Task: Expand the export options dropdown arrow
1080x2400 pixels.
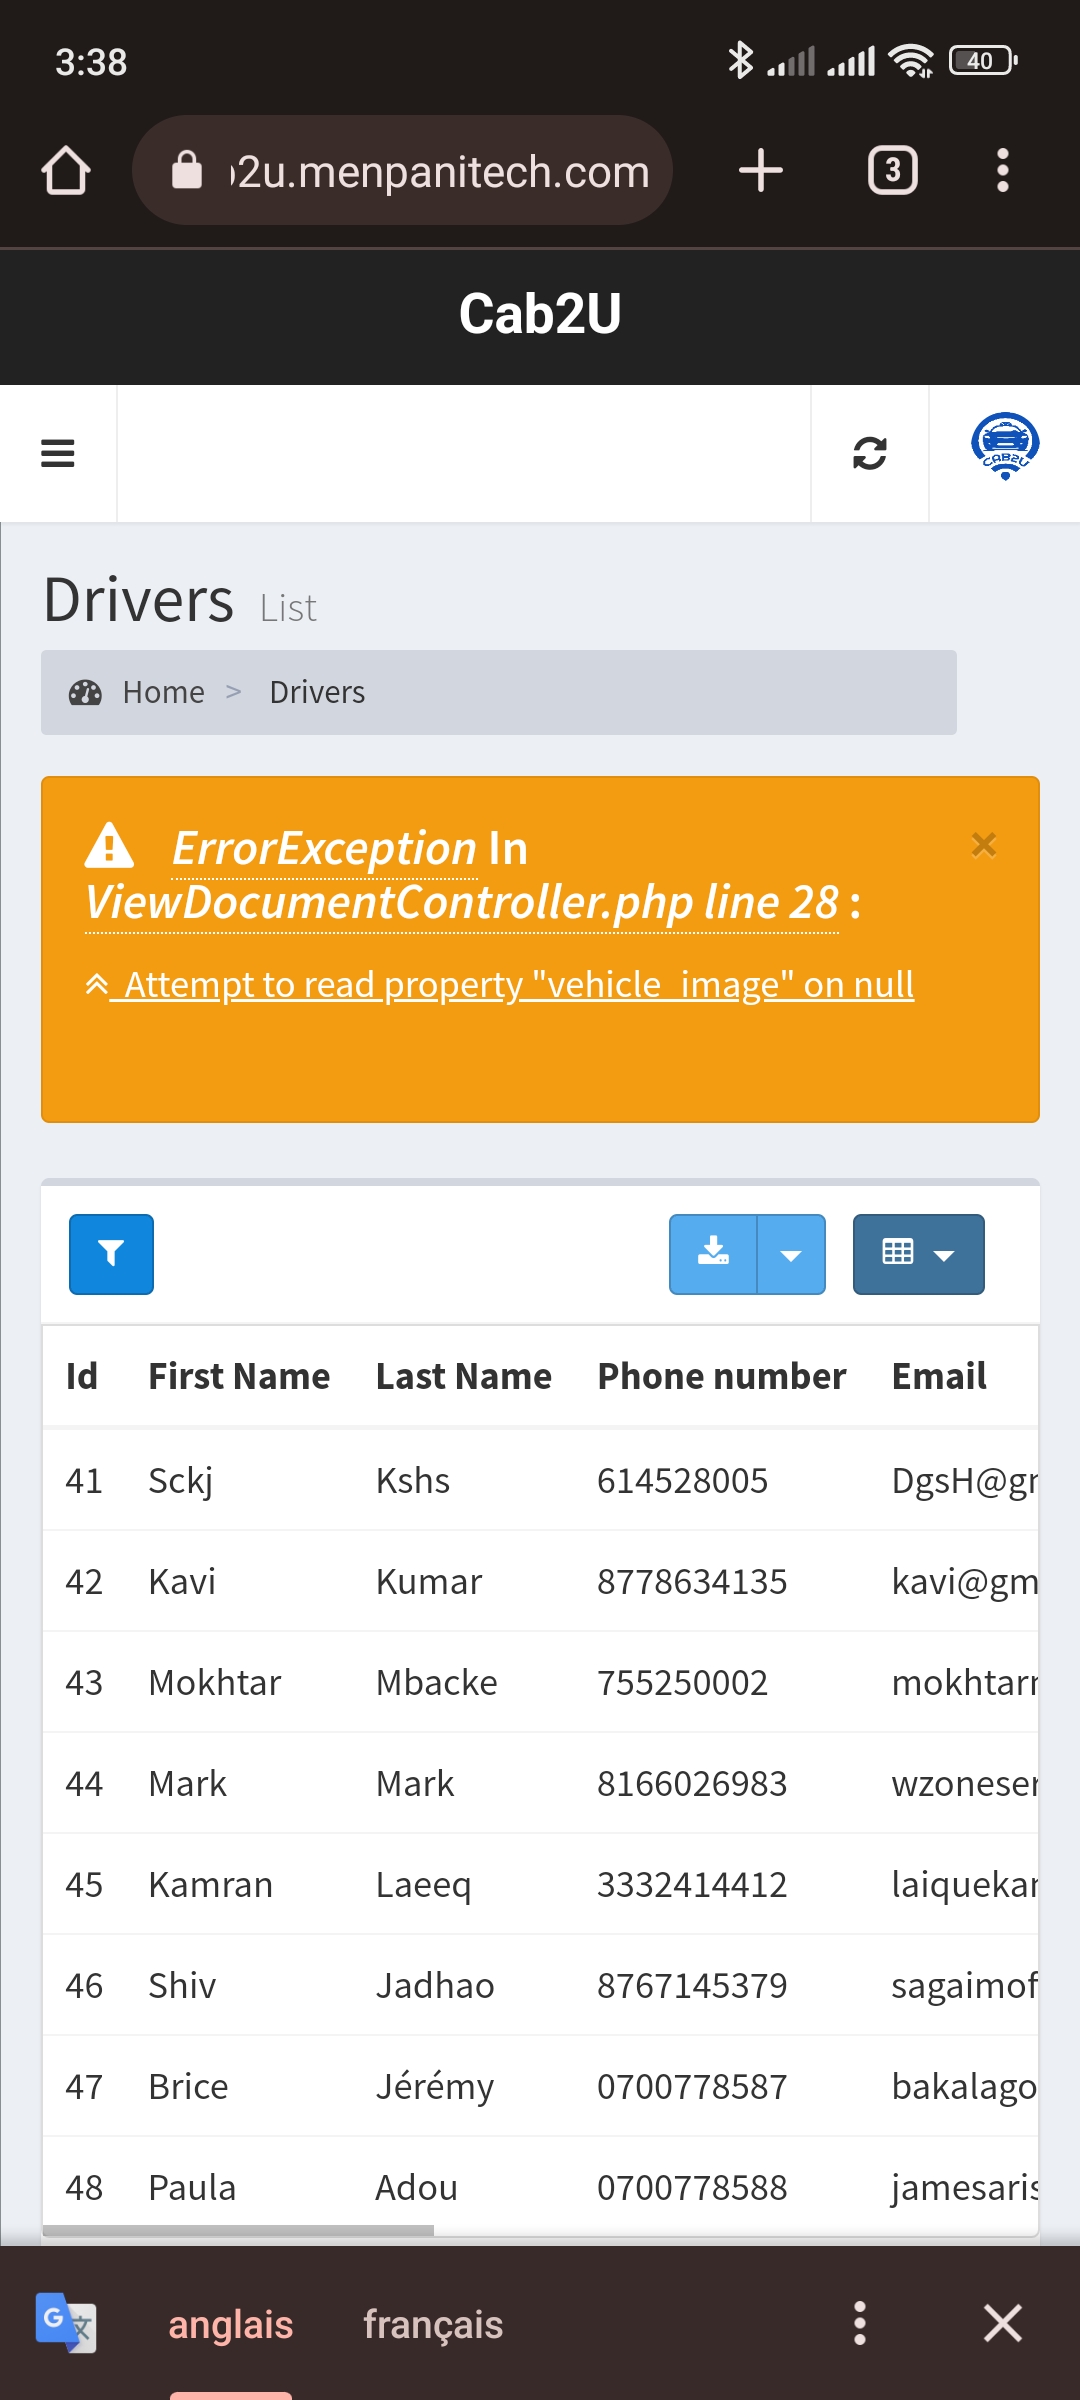Action: (x=791, y=1254)
